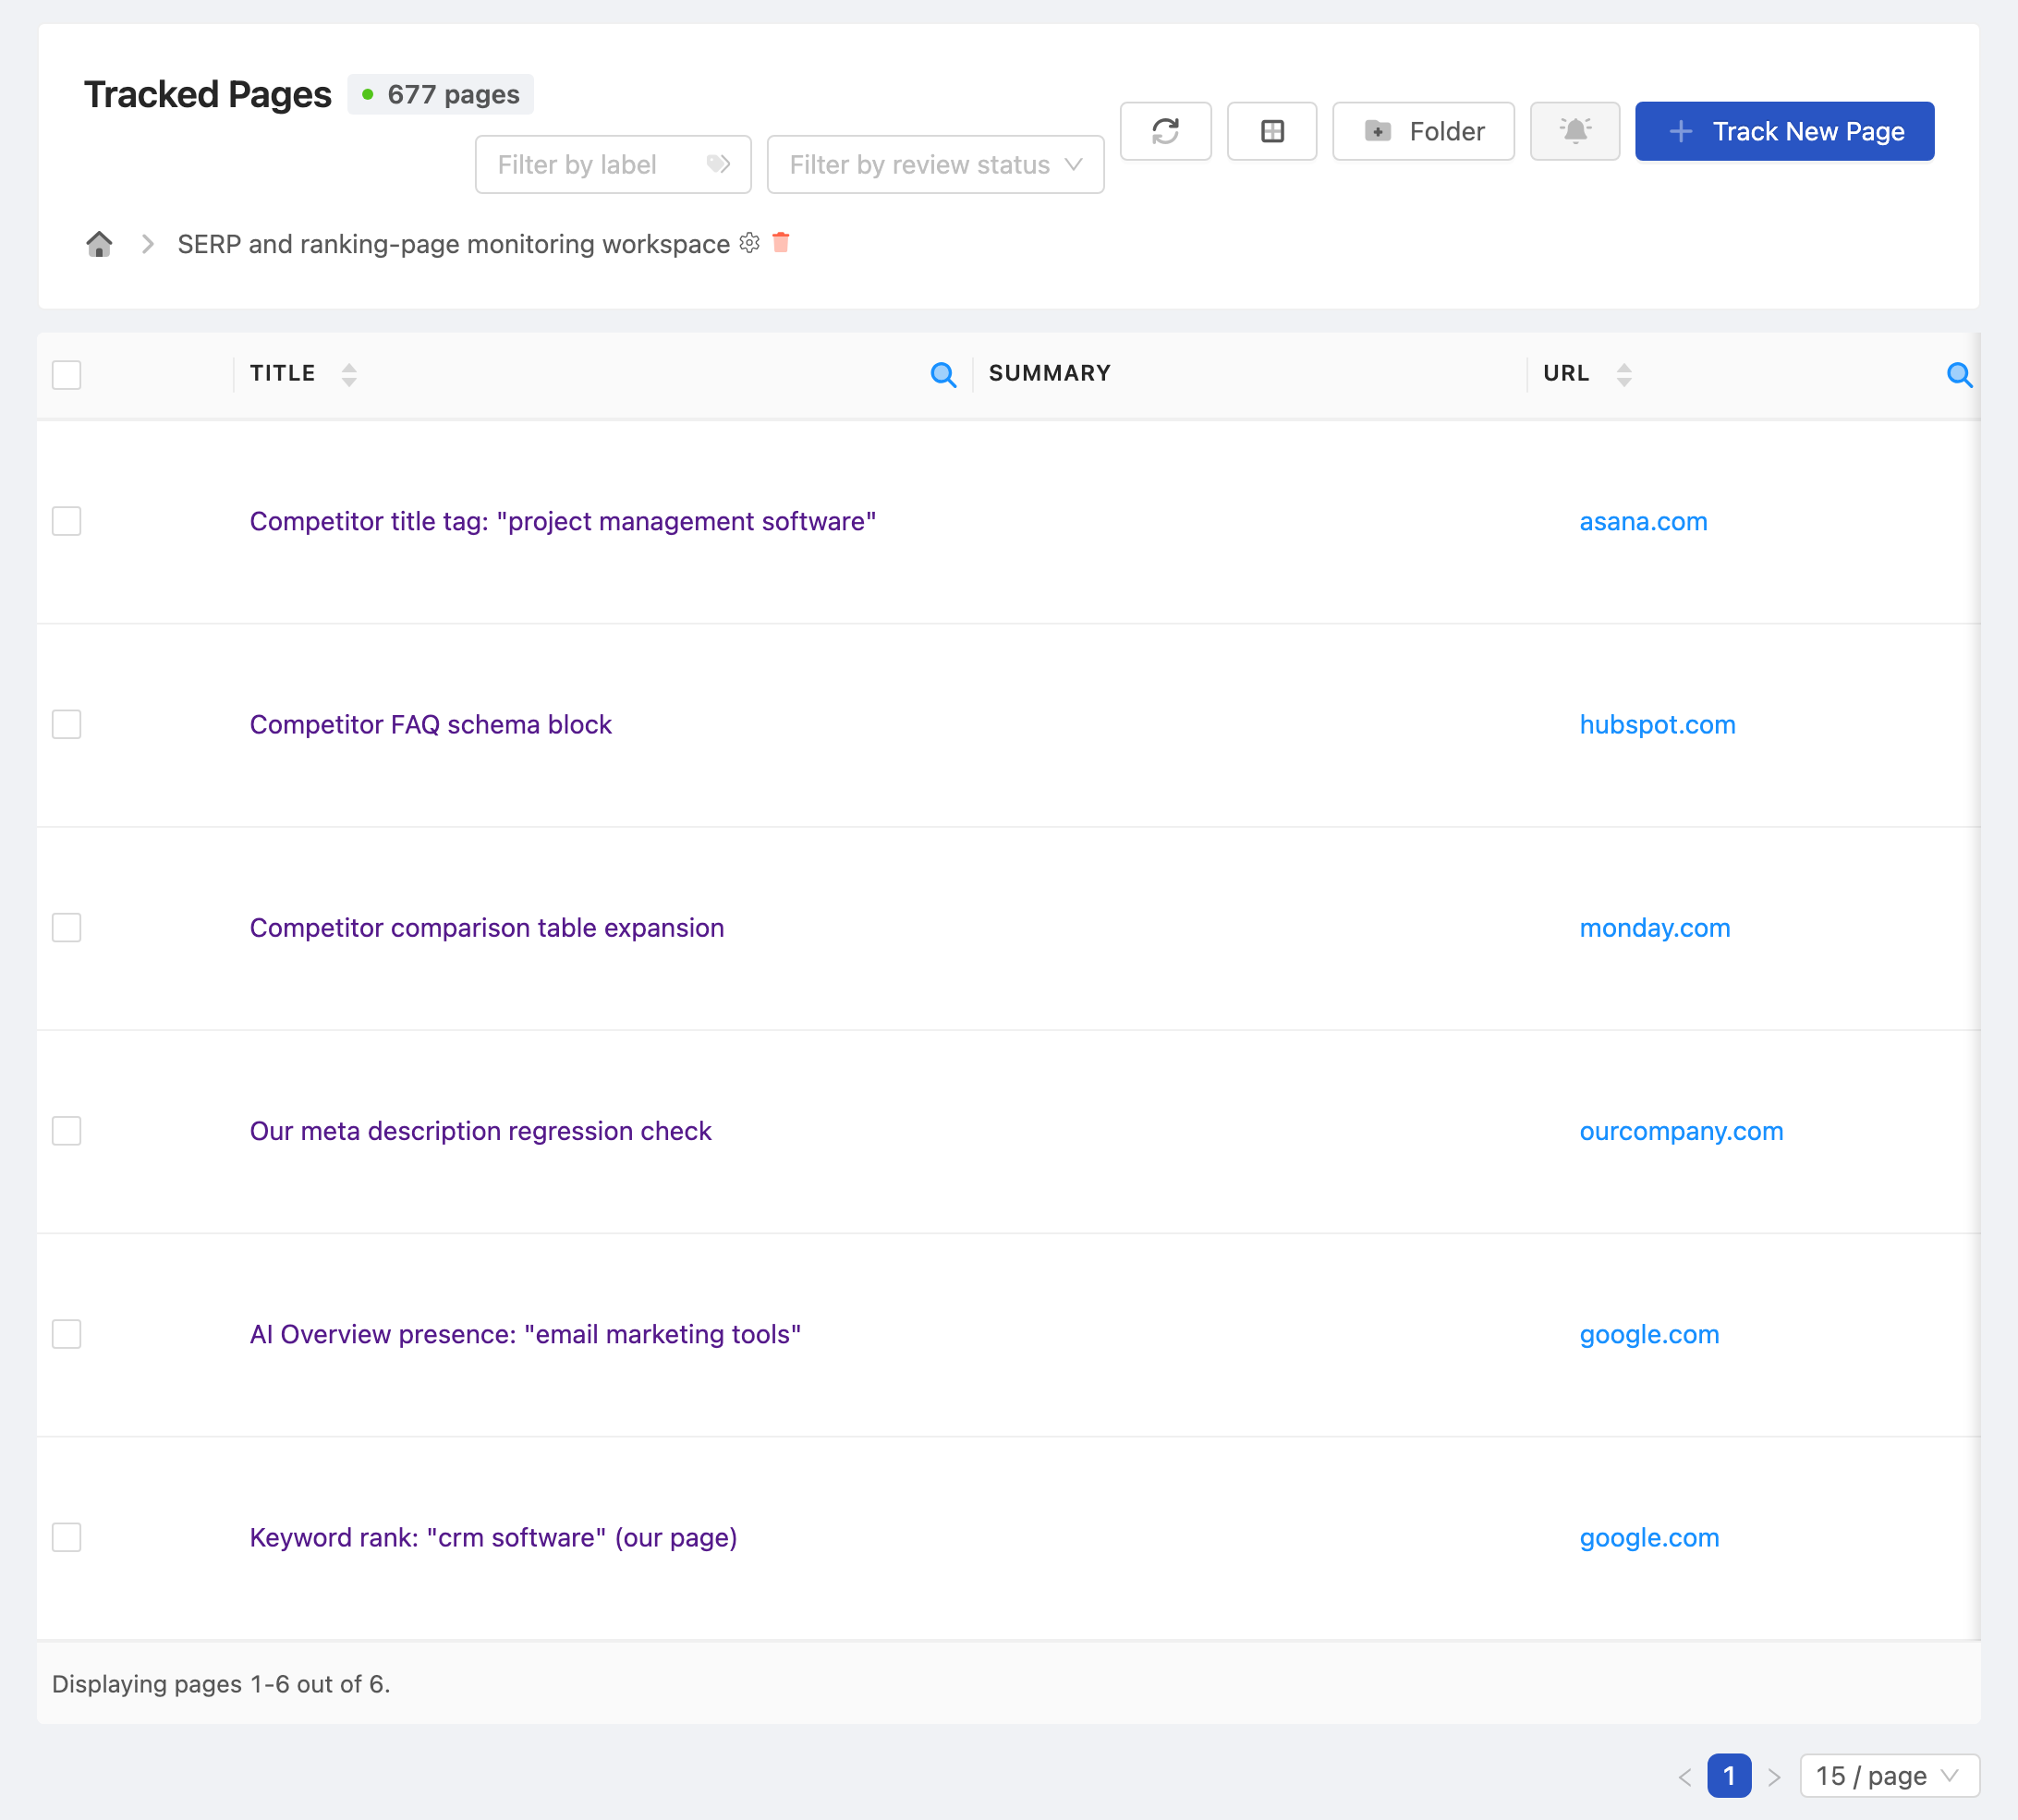The image size is (2018, 1820).
Task: Go to next page arrow
Action: 1774,1777
